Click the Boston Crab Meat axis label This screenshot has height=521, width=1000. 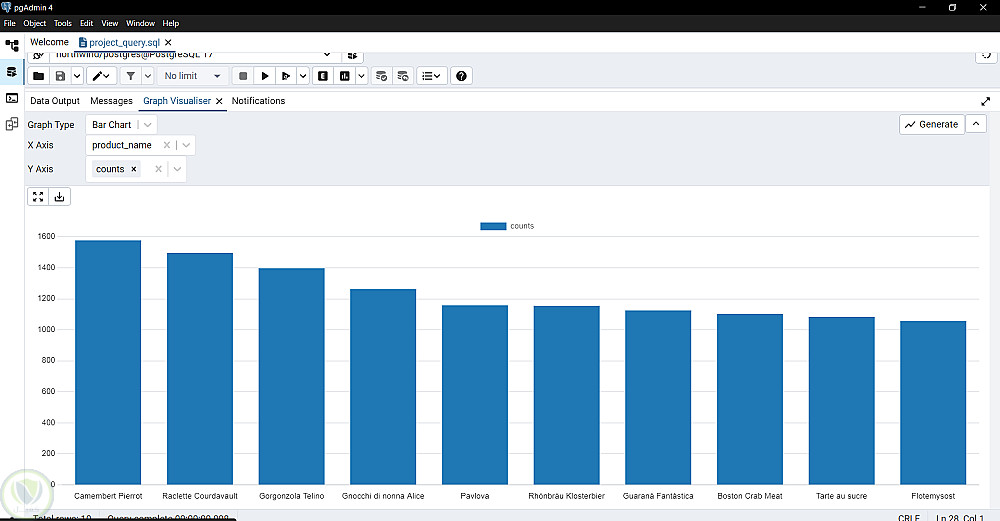[x=750, y=496]
